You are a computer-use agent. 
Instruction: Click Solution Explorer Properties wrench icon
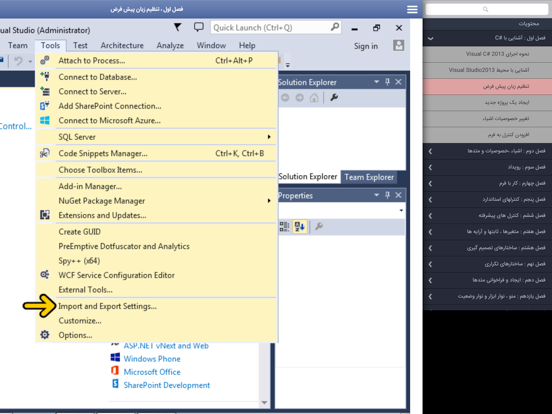pyautogui.click(x=334, y=97)
